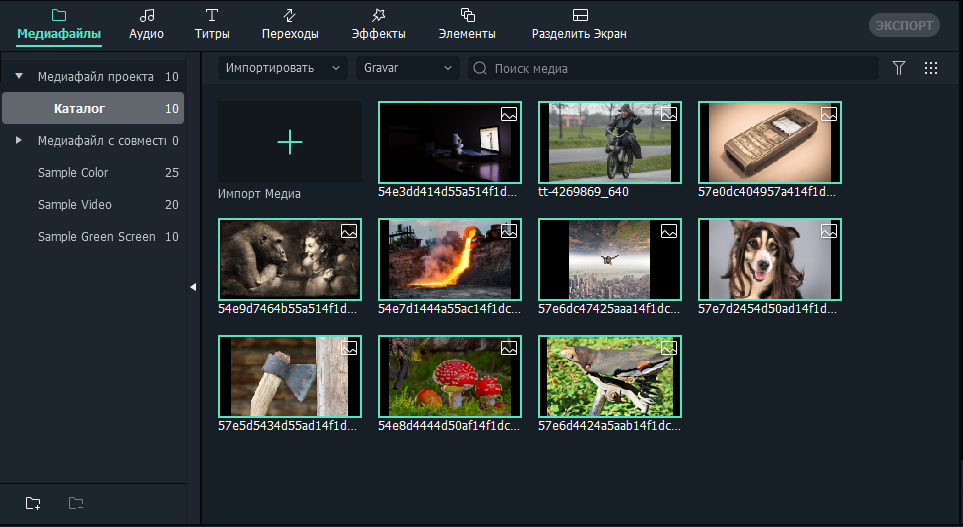Expand the Медиафайл с совместным arrow
The width and height of the screenshot is (963, 527).
18,140
